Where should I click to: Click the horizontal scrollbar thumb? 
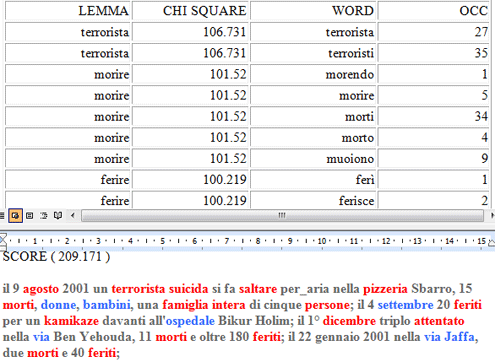tap(282, 216)
